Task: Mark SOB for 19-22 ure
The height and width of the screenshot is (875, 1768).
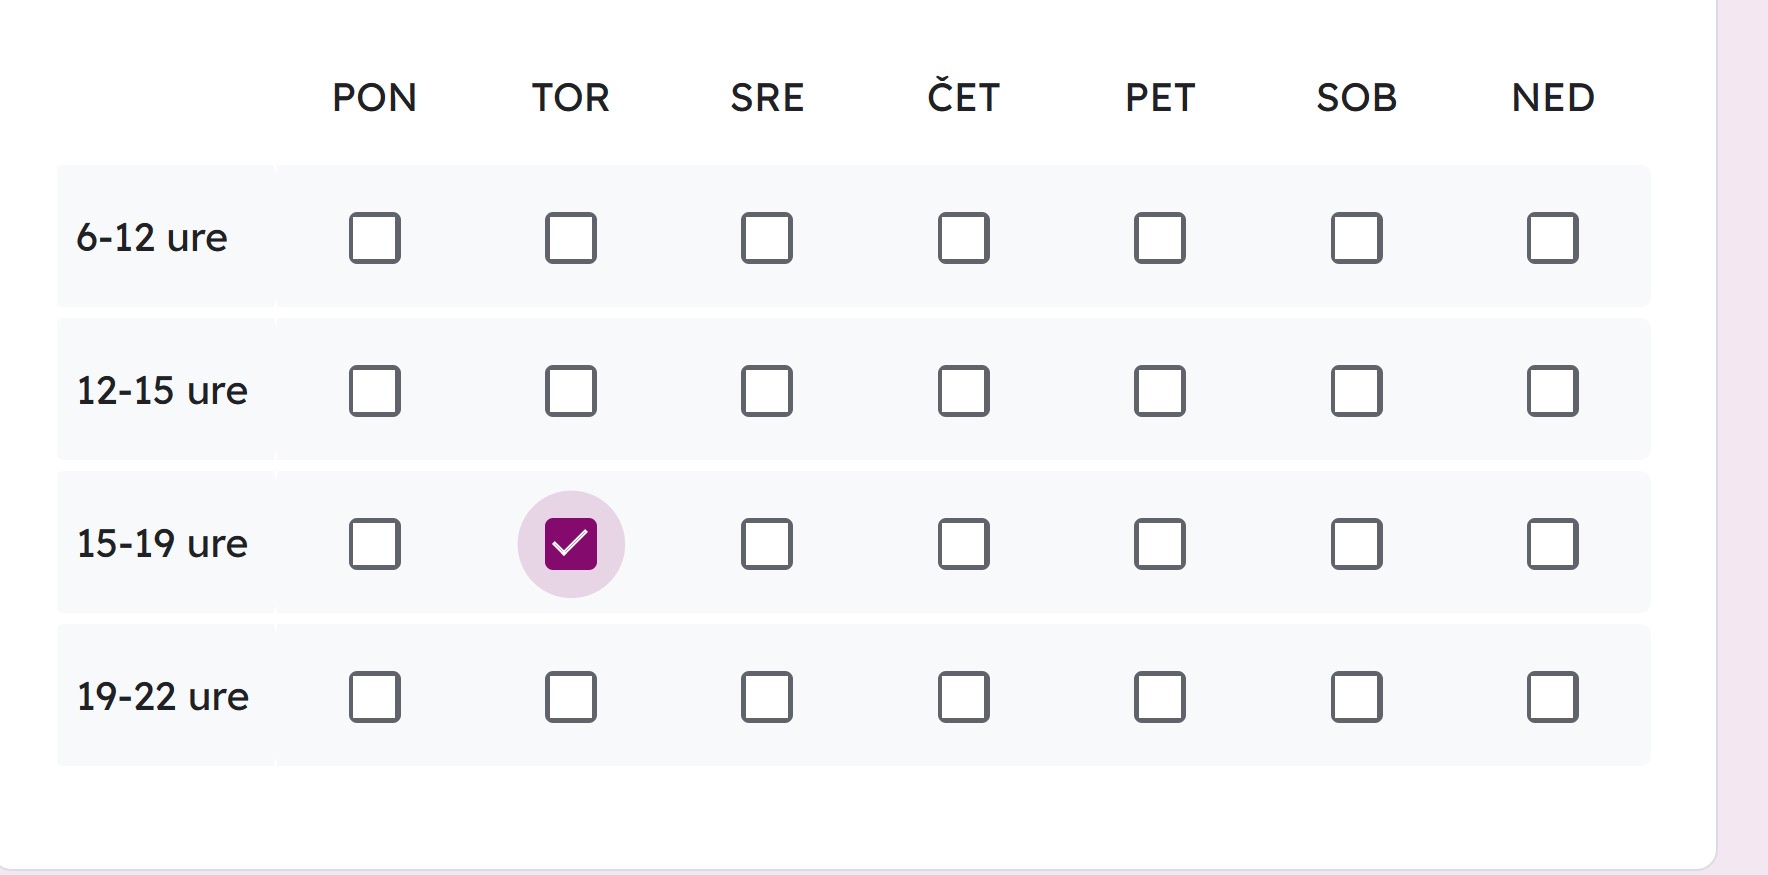Action: point(1357,697)
